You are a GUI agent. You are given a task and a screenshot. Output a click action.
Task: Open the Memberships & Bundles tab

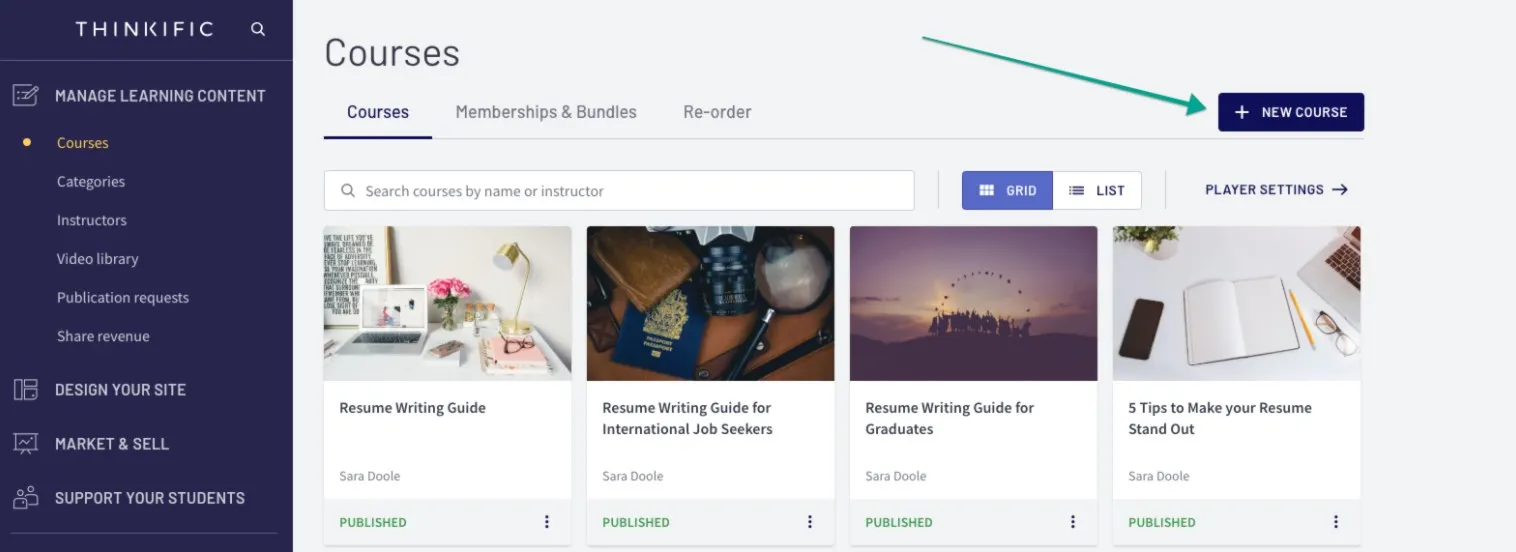[x=546, y=112]
